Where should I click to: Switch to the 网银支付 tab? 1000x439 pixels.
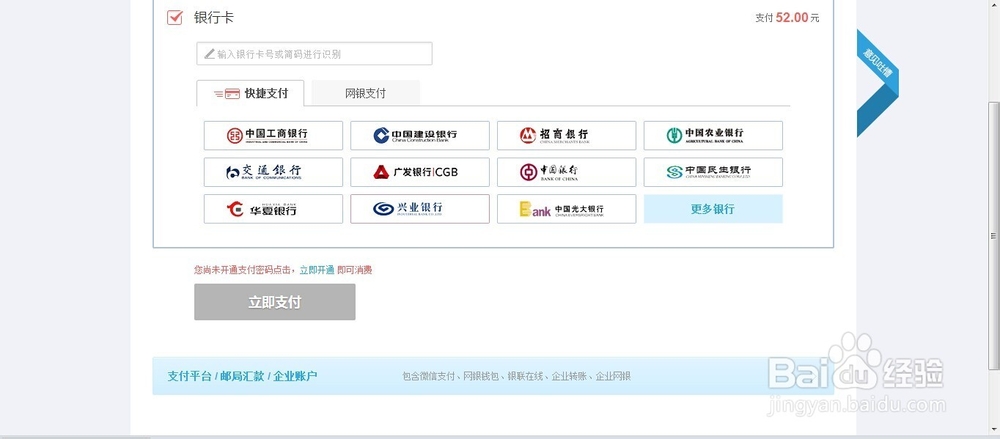pyautogui.click(x=365, y=93)
